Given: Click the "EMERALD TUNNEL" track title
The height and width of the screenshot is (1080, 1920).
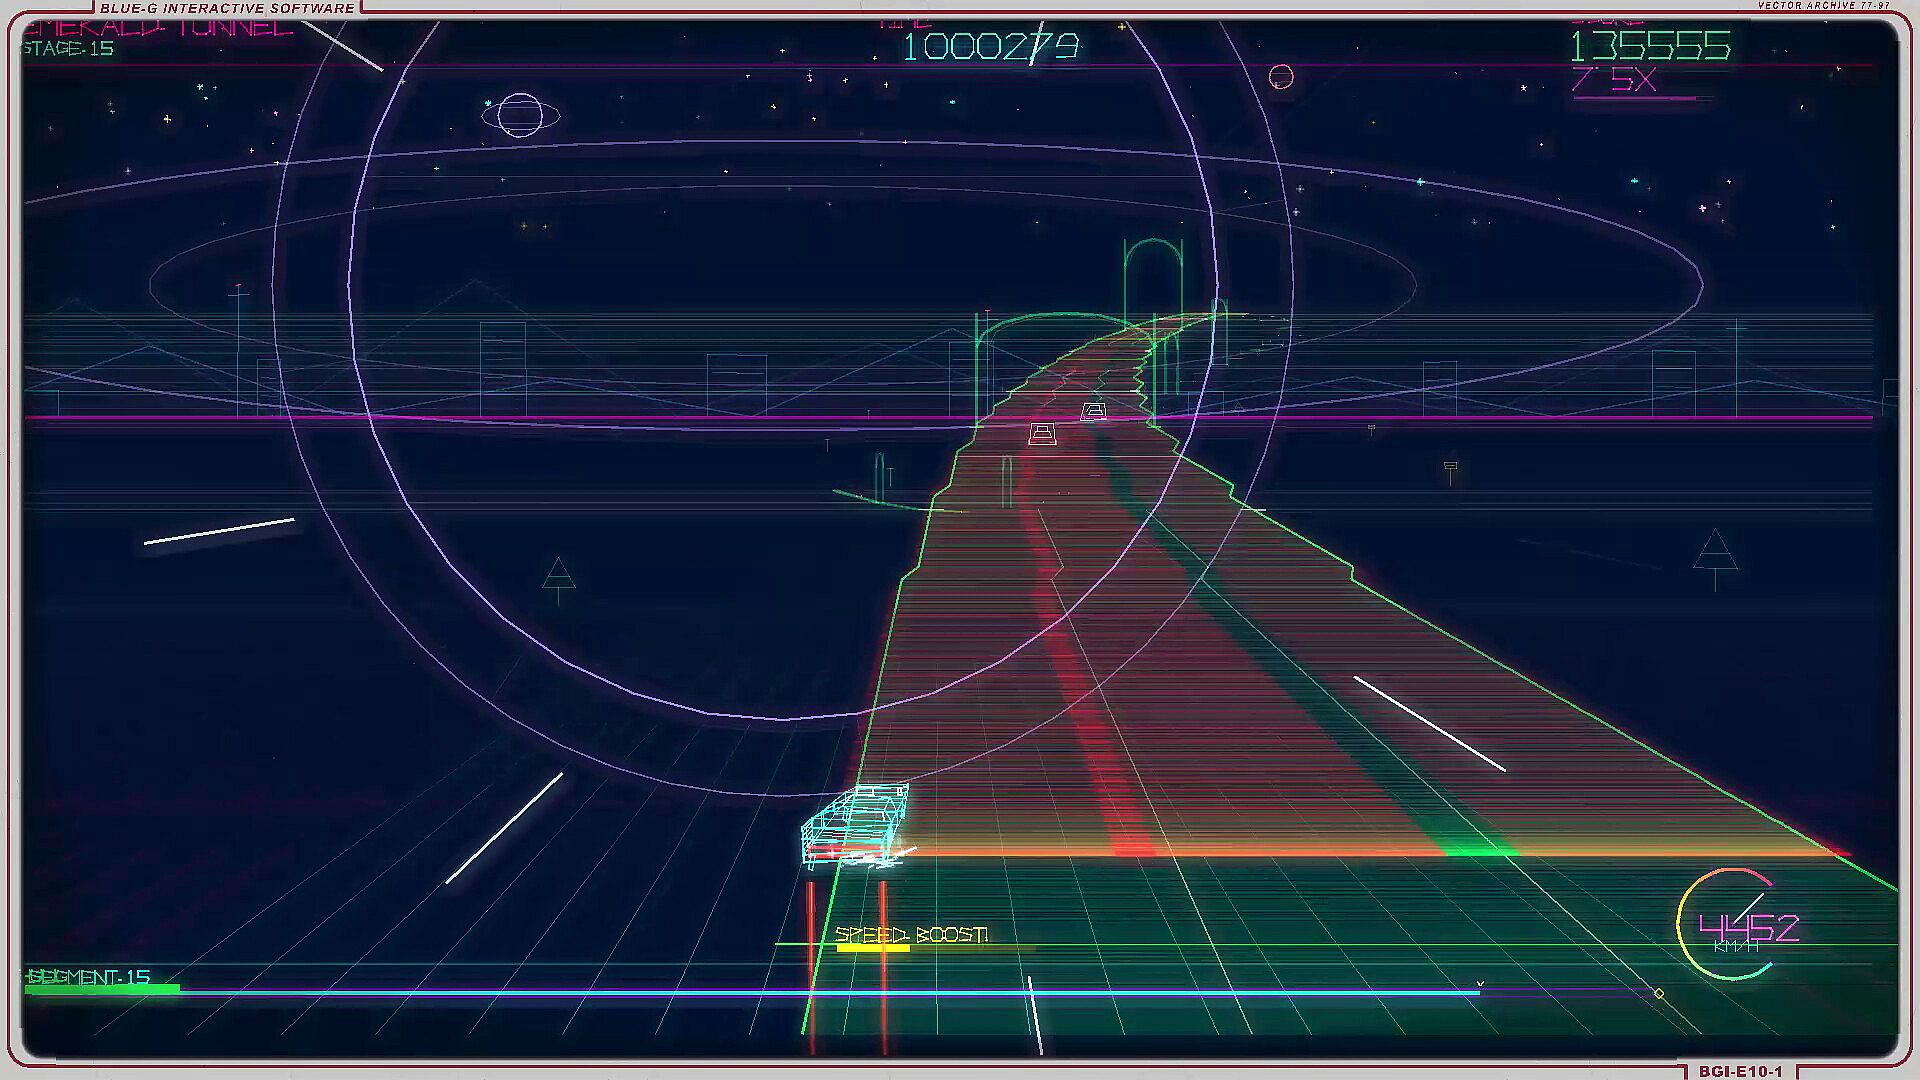Looking at the screenshot, I should click(x=158, y=27).
